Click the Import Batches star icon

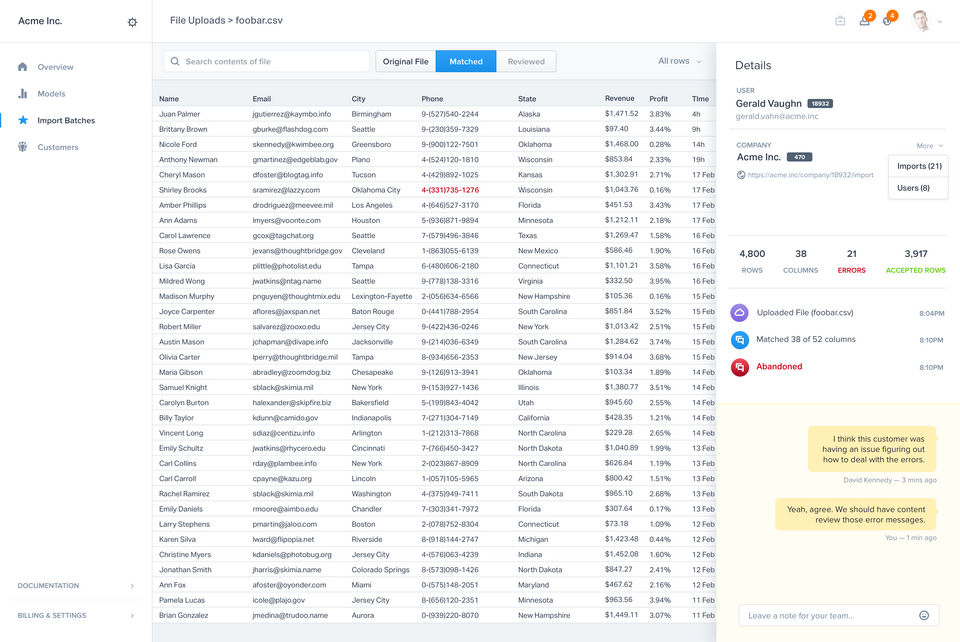(x=23, y=120)
